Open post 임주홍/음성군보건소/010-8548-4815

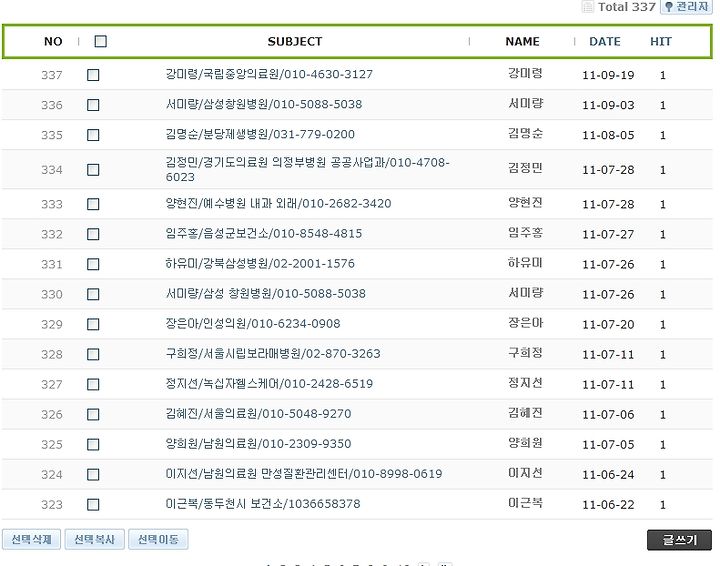[x=264, y=233]
